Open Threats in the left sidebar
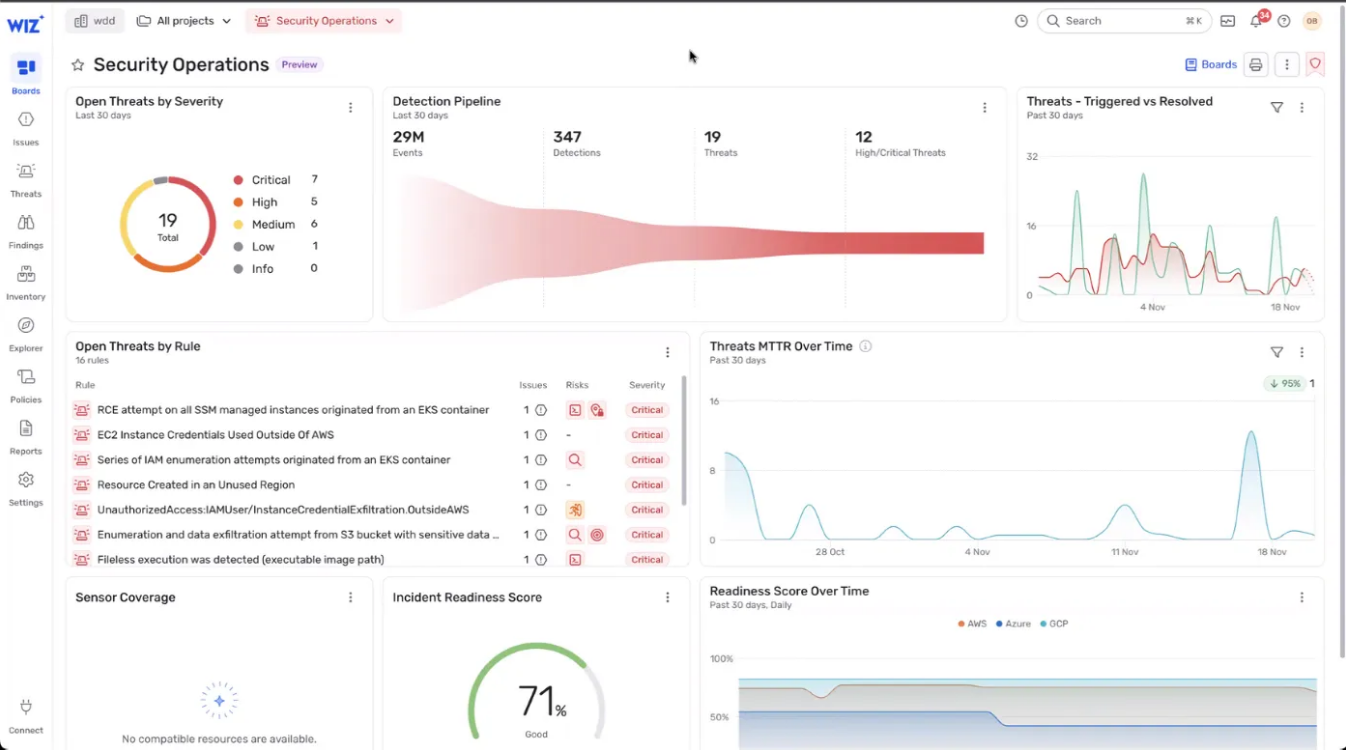 (26, 179)
